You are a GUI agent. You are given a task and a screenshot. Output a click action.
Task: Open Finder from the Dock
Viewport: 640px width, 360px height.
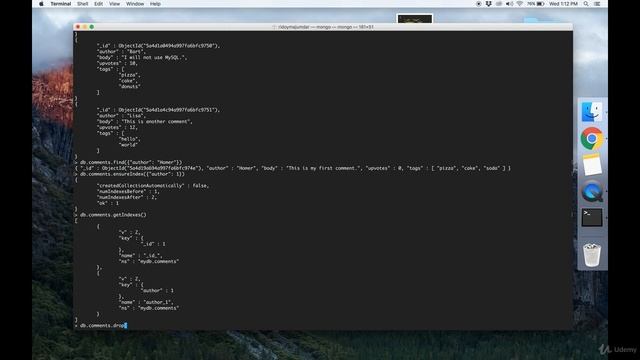(x=591, y=112)
